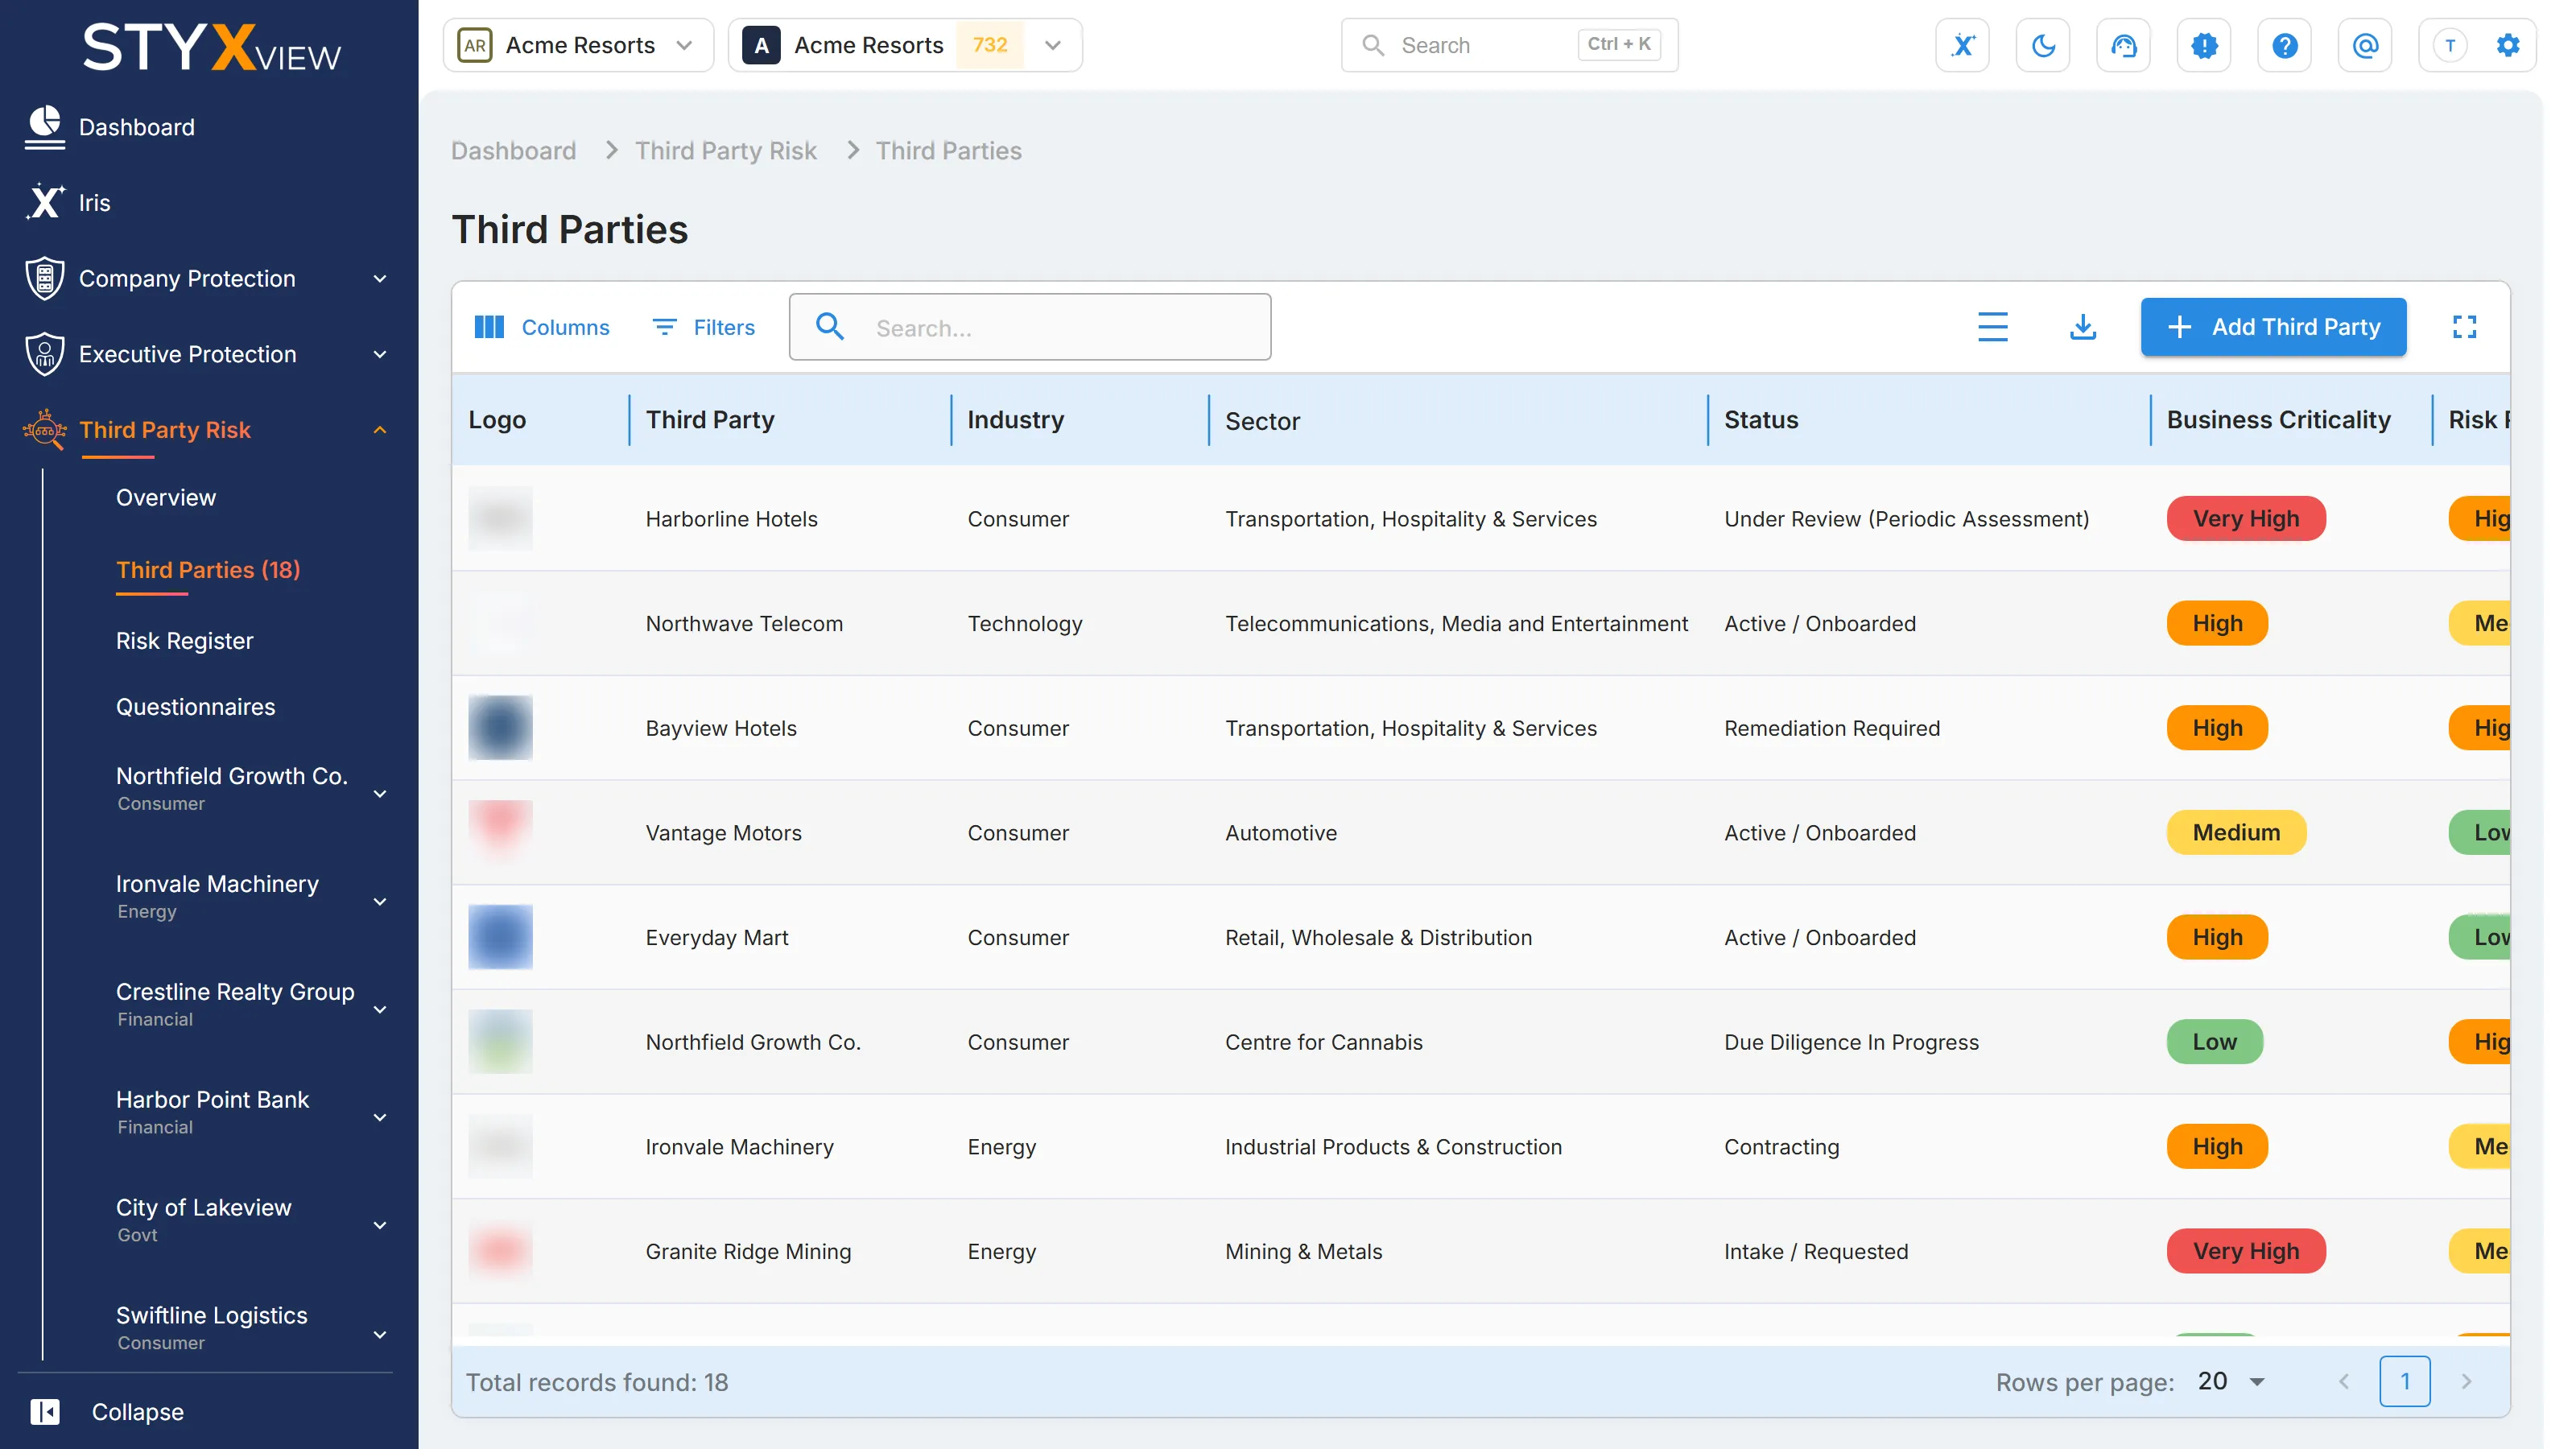
Task: Download the third parties list
Action: (x=2082, y=327)
